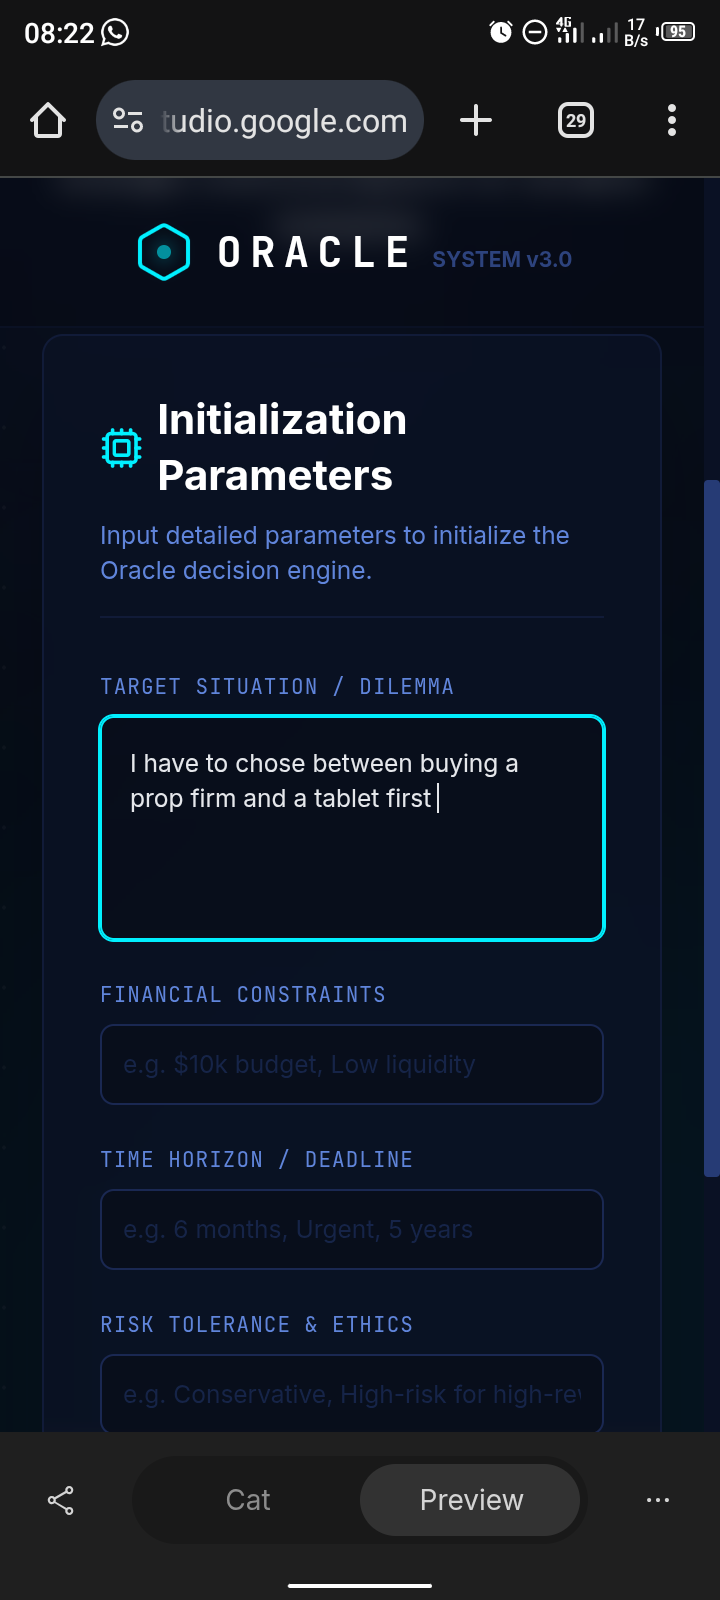Switch to the Cat tab
This screenshot has height=1600, width=720.
tap(248, 1500)
